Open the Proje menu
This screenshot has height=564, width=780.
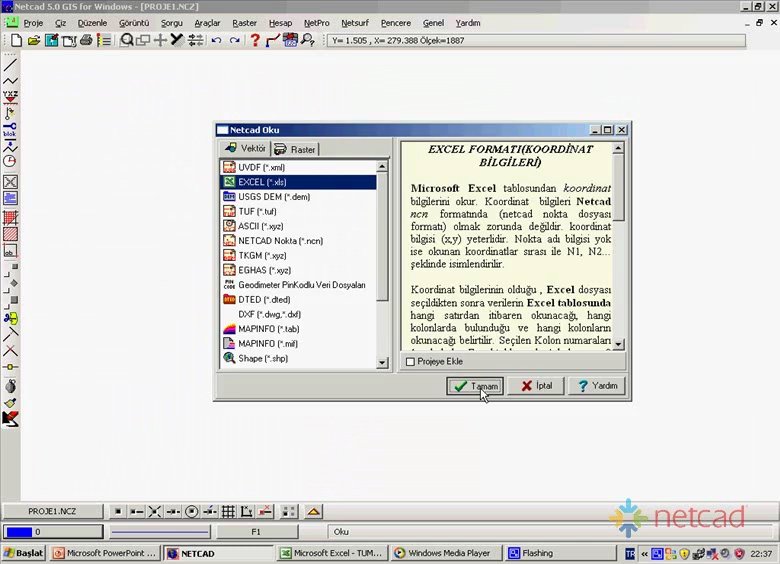pos(33,23)
